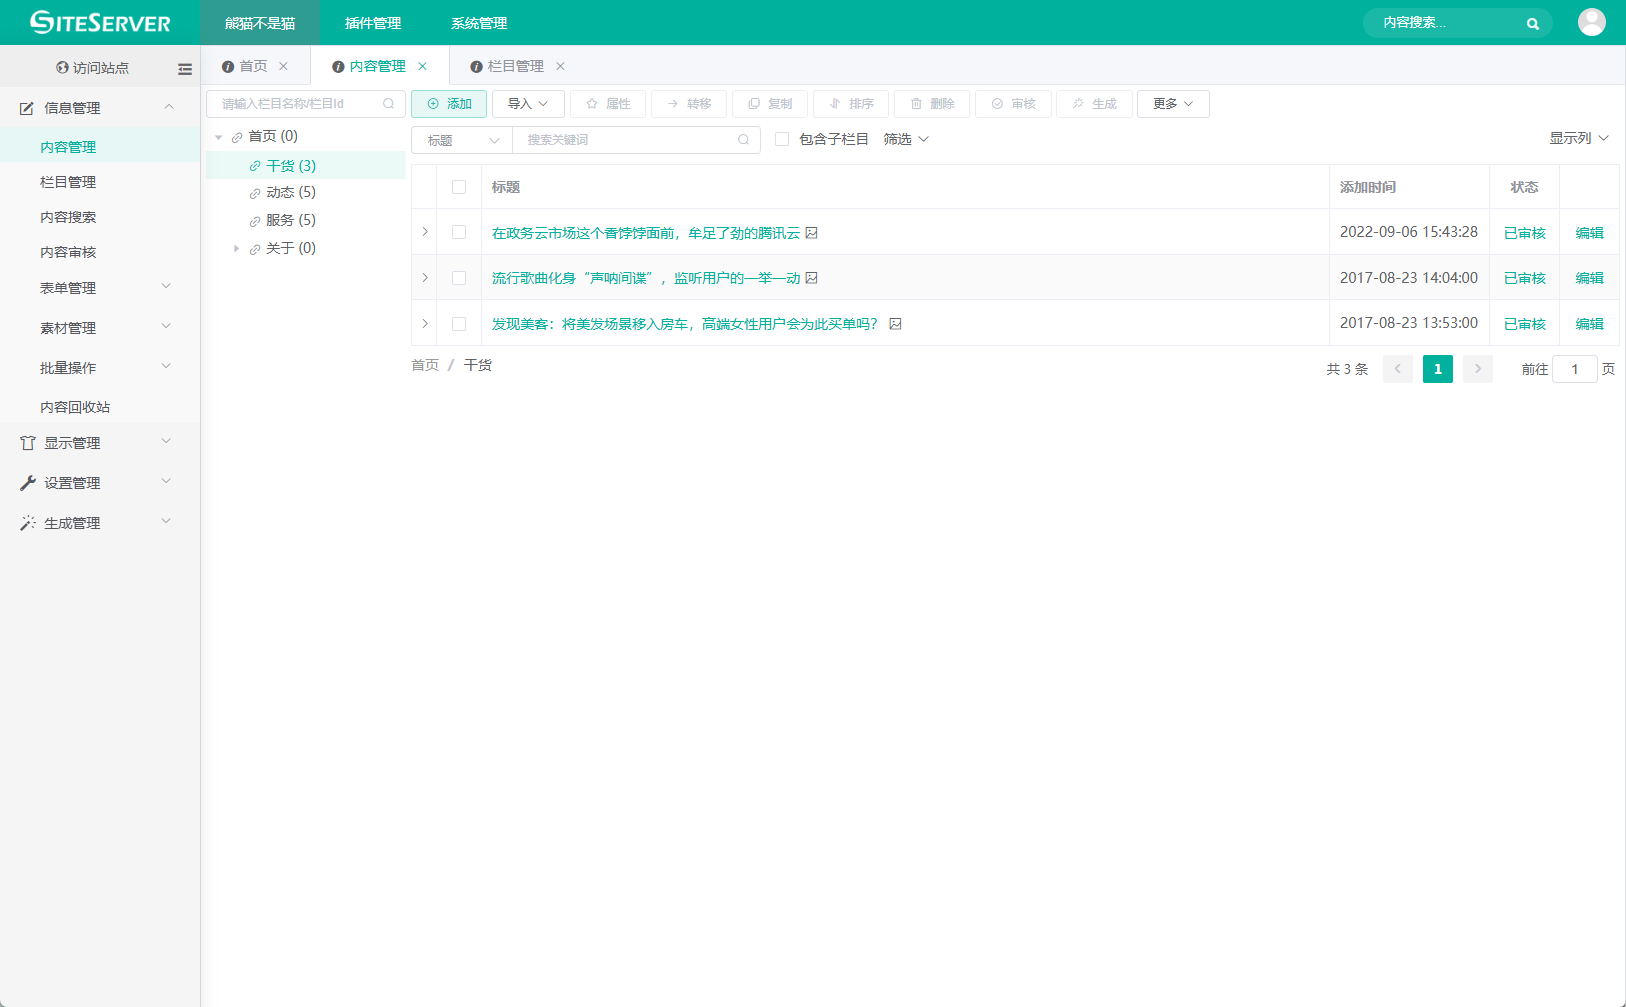Click the 删除 trash toolbar button
Viewport: 1626px width, 1007px height.
932,104
